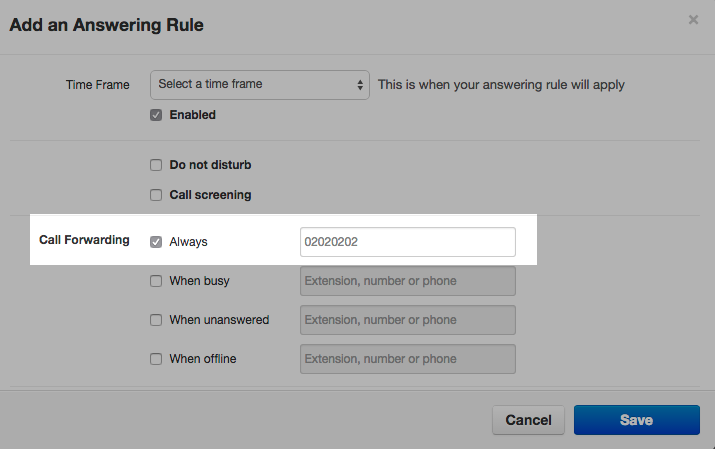The width and height of the screenshot is (715, 449).
Task: Focus the When unanswered destination field
Action: 407,320
